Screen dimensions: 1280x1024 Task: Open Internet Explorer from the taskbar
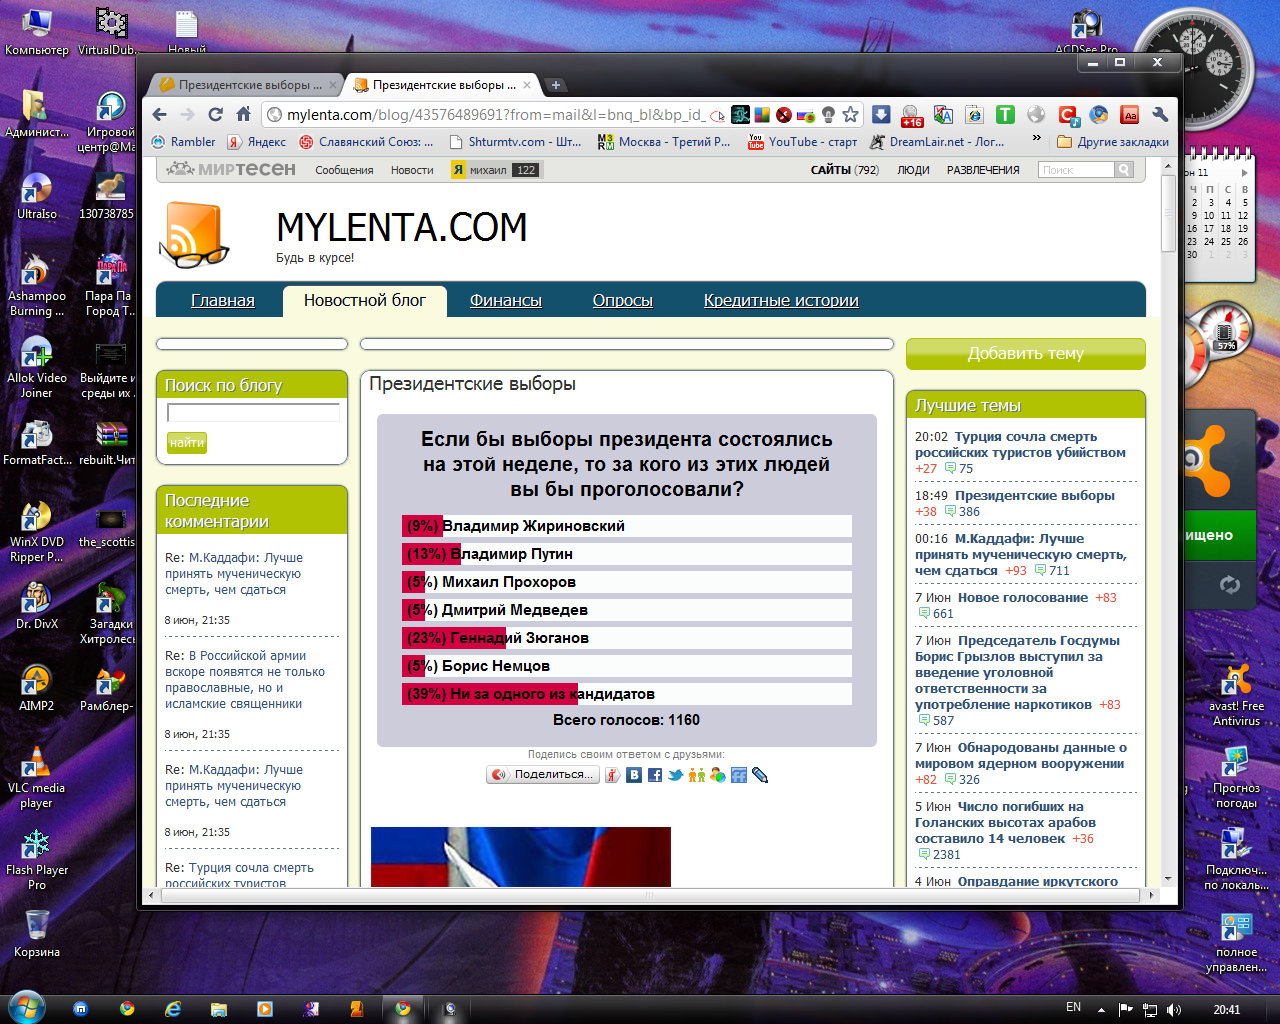[x=173, y=1009]
